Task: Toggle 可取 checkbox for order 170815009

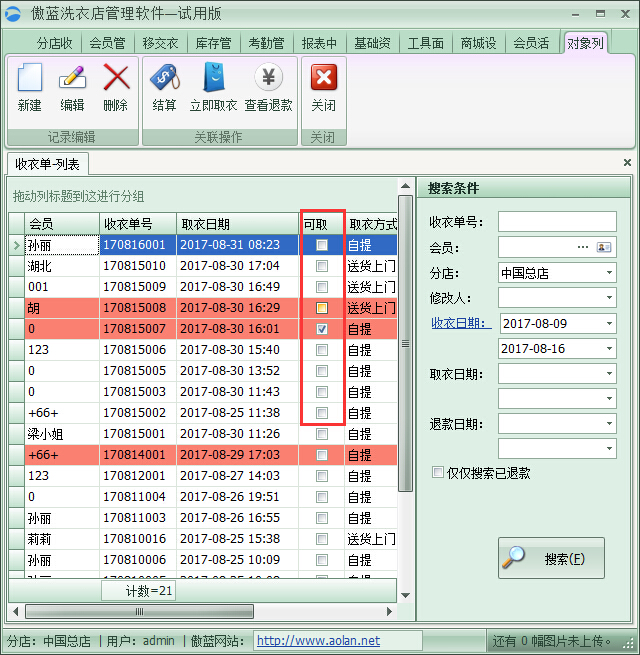Action: (322, 287)
